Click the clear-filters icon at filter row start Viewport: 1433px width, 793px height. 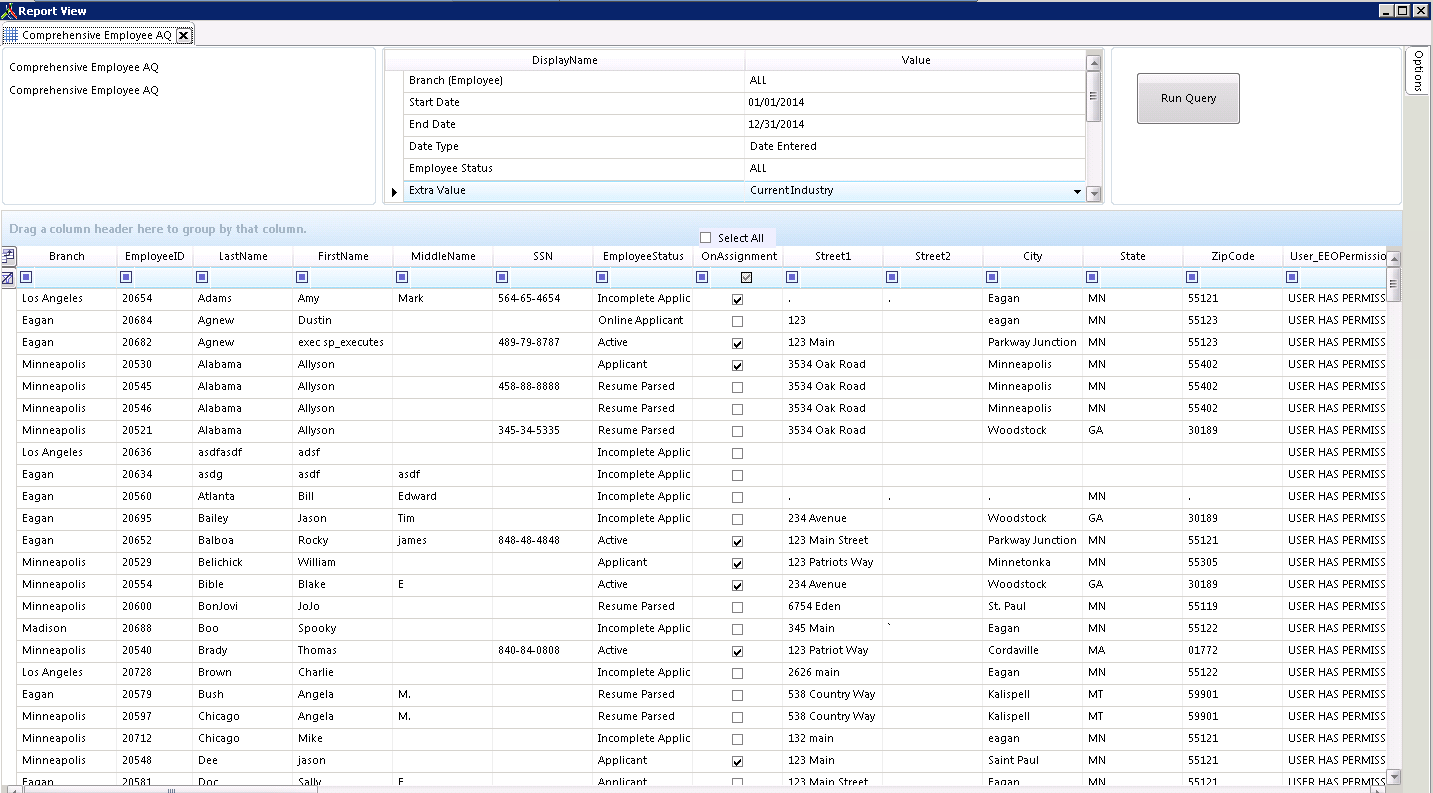pos(8,277)
